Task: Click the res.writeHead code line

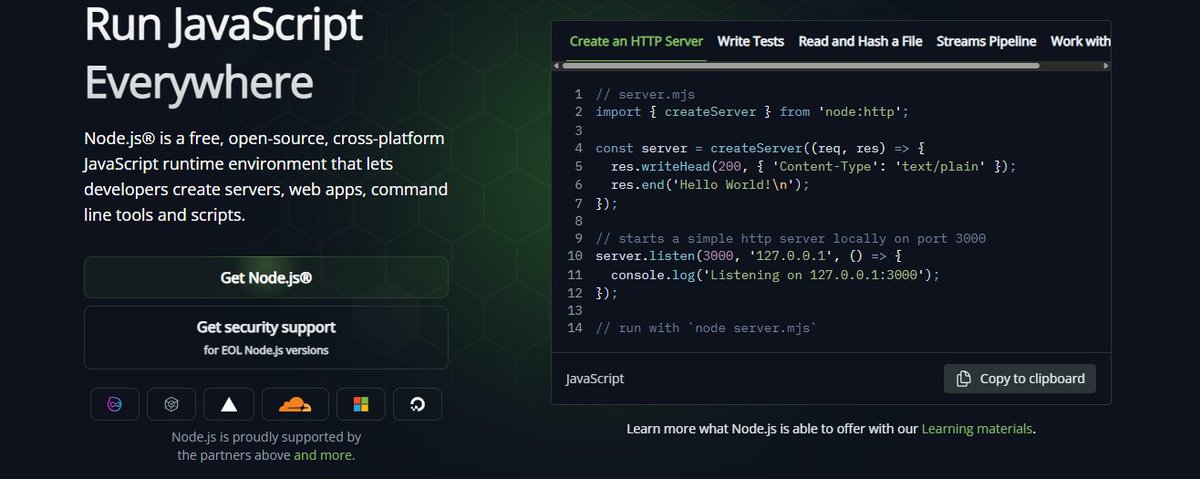Action: click(814, 166)
